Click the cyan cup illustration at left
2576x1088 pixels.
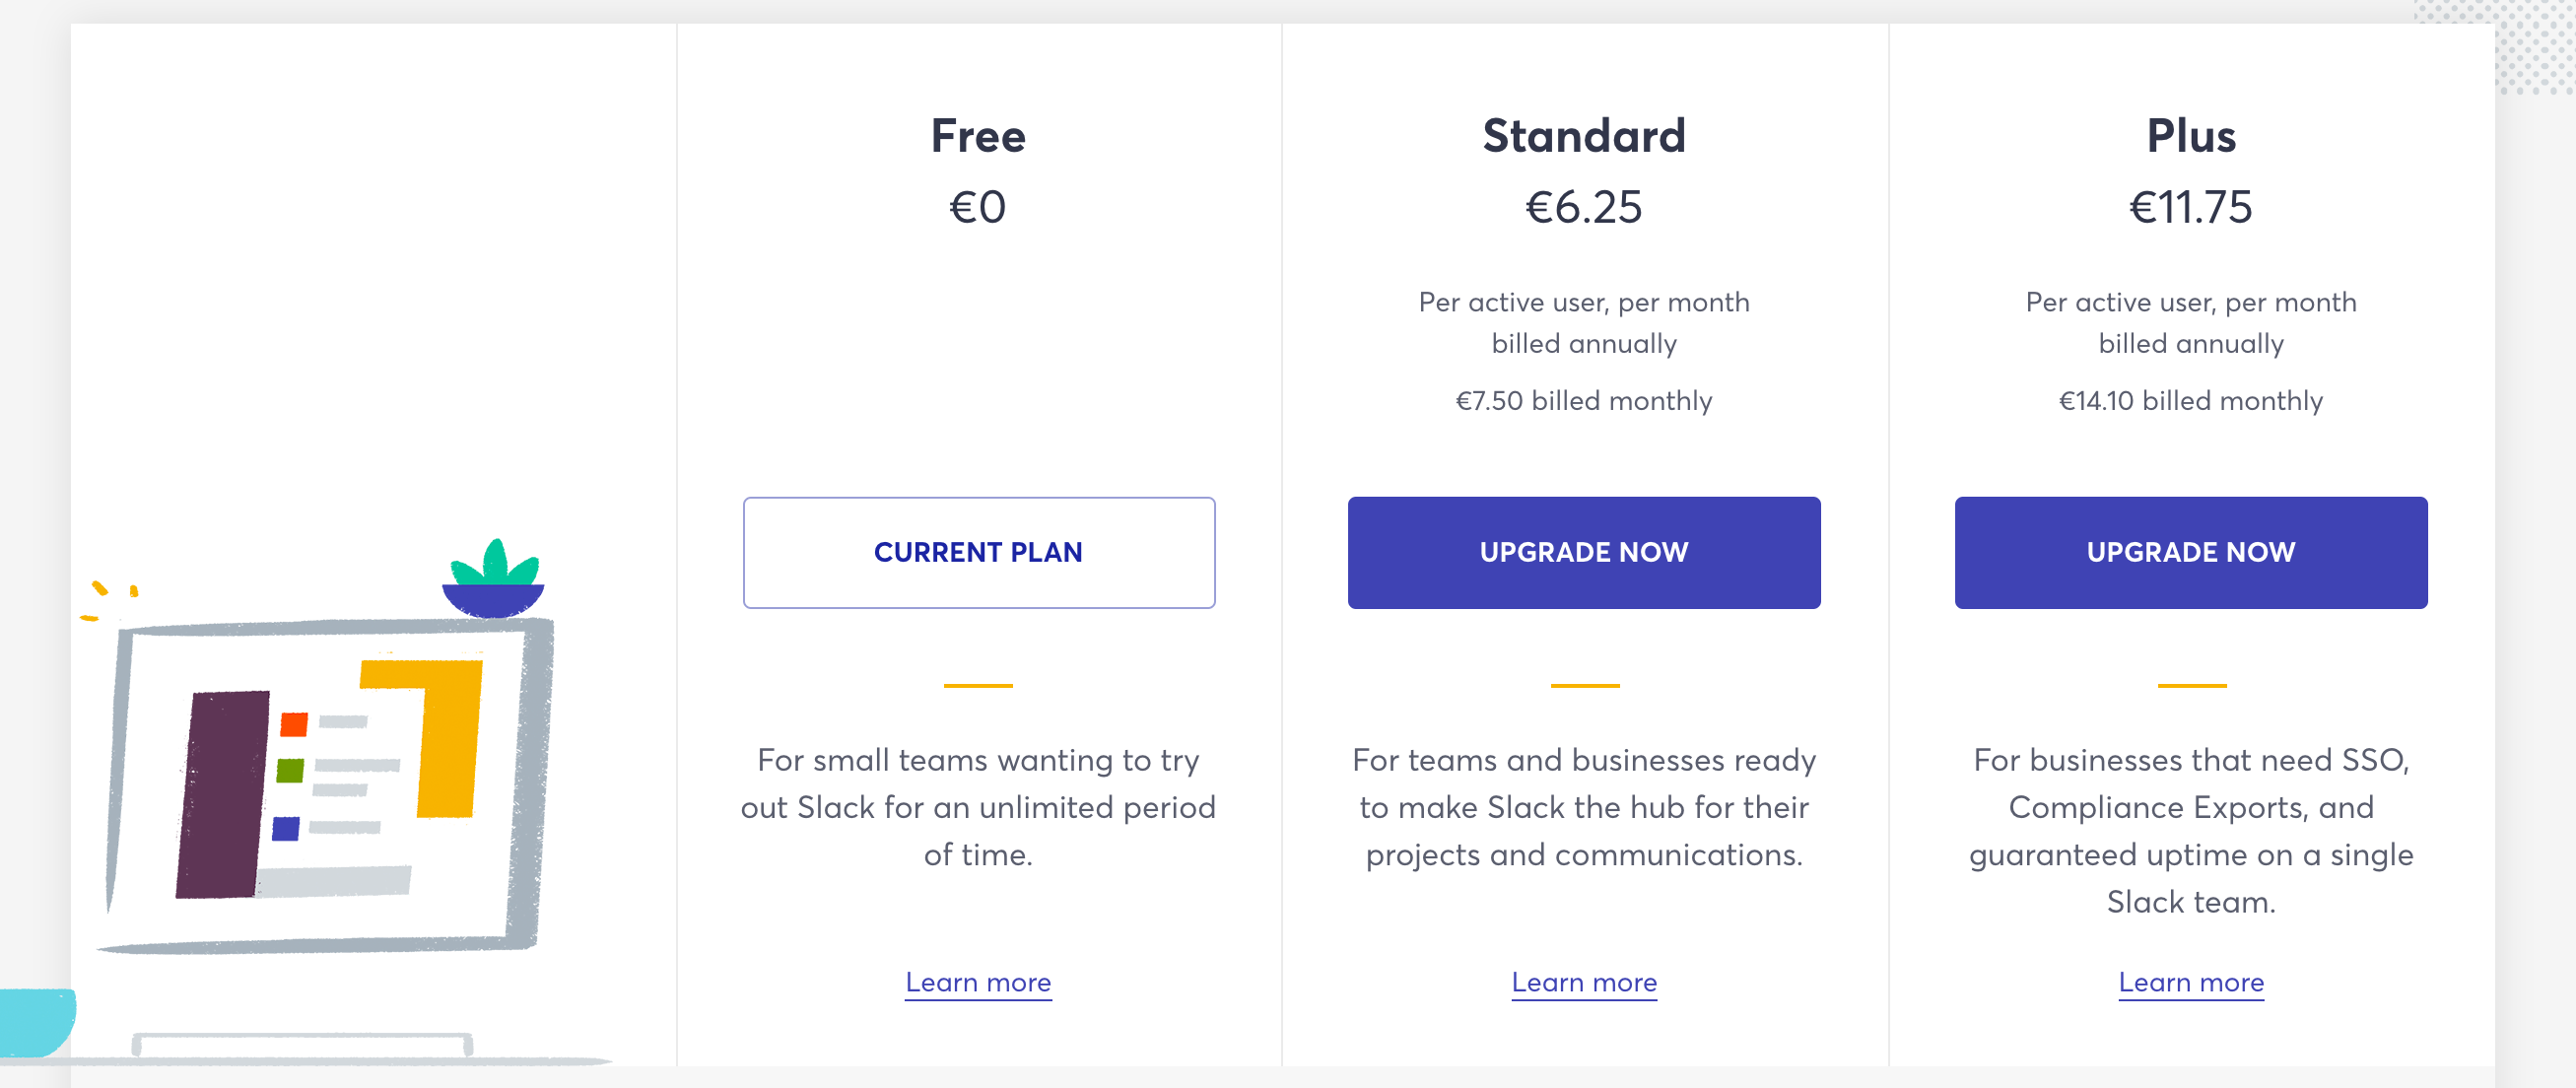coord(36,1022)
